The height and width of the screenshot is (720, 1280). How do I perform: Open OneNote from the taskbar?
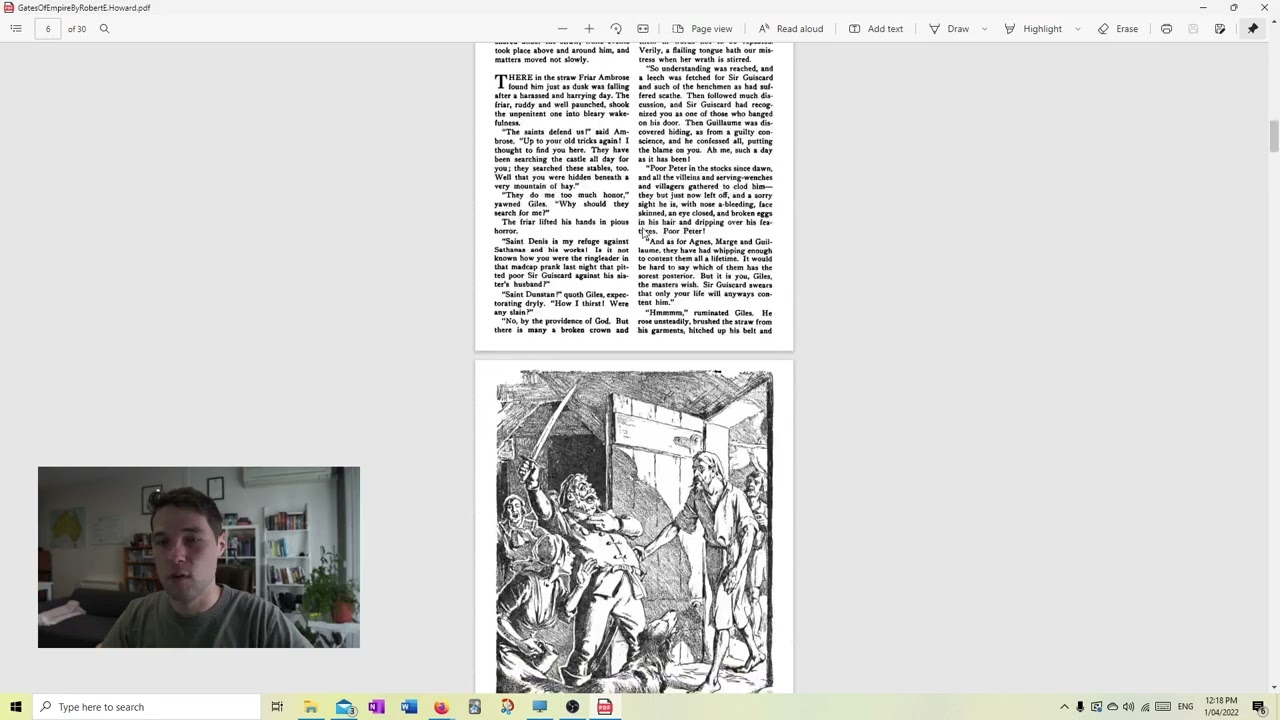(376, 707)
